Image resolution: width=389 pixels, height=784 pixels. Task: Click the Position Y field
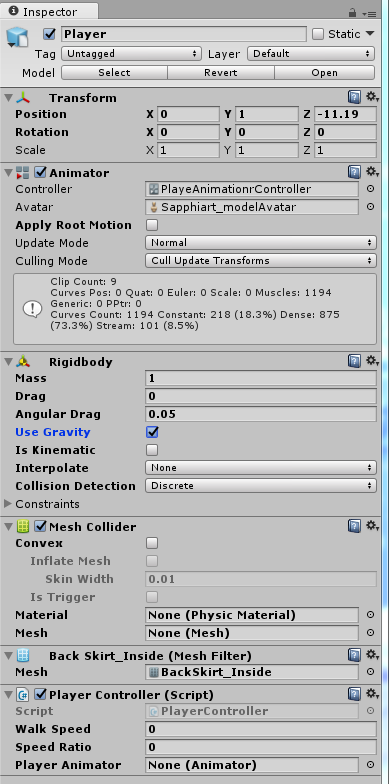[x=267, y=114]
